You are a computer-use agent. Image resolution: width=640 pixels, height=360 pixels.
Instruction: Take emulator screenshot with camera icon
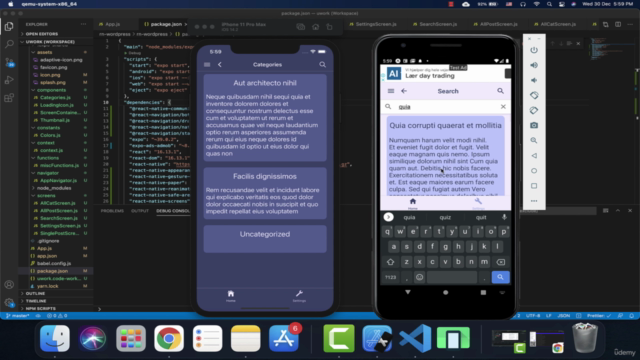(534, 125)
